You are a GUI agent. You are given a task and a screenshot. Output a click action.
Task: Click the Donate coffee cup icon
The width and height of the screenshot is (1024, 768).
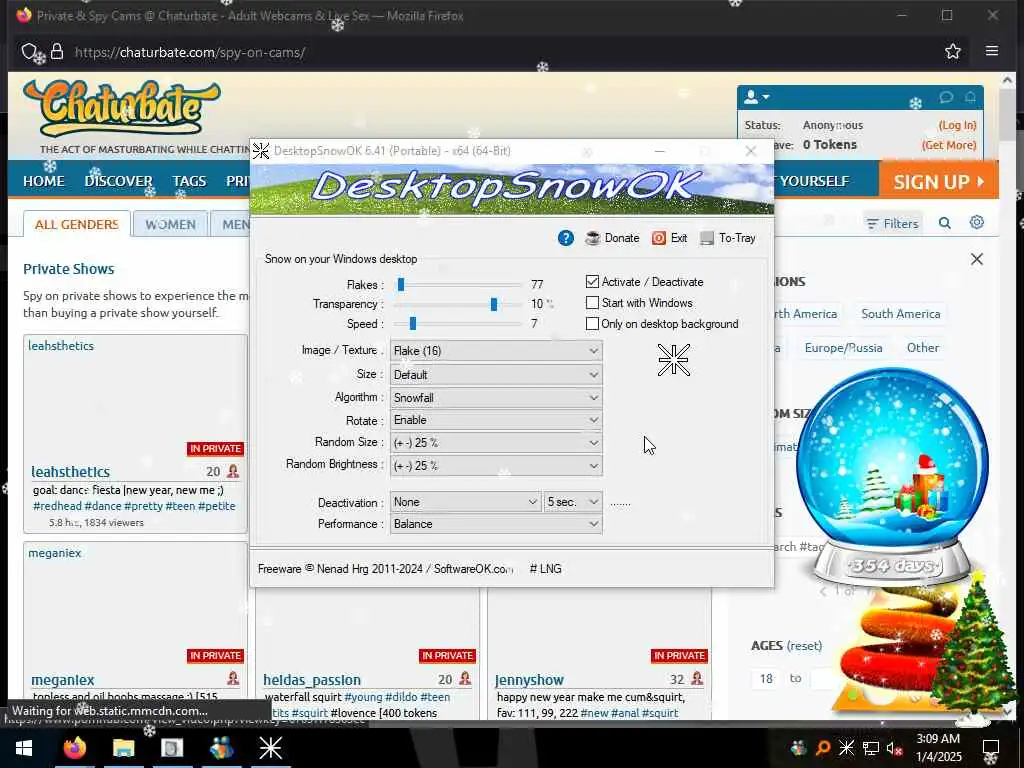coord(593,238)
